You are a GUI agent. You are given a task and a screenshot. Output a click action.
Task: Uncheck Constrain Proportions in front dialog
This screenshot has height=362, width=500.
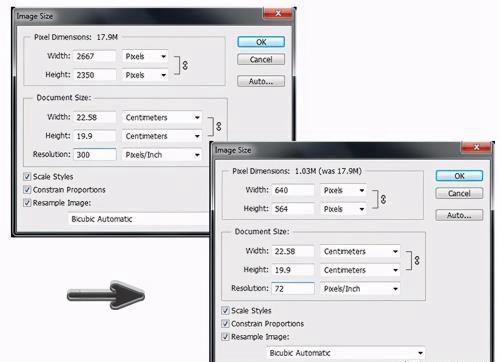pos(225,324)
